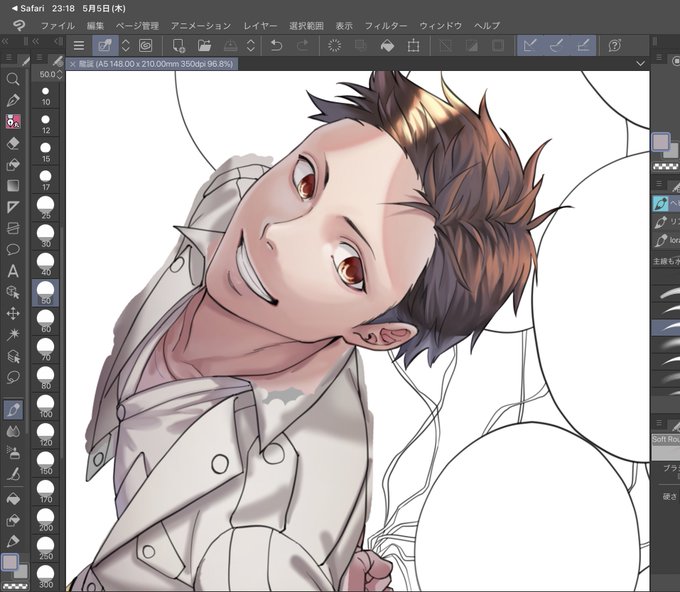
Task: Adjust brush size 50.0 stepper
Action: click(x=59, y=75)
